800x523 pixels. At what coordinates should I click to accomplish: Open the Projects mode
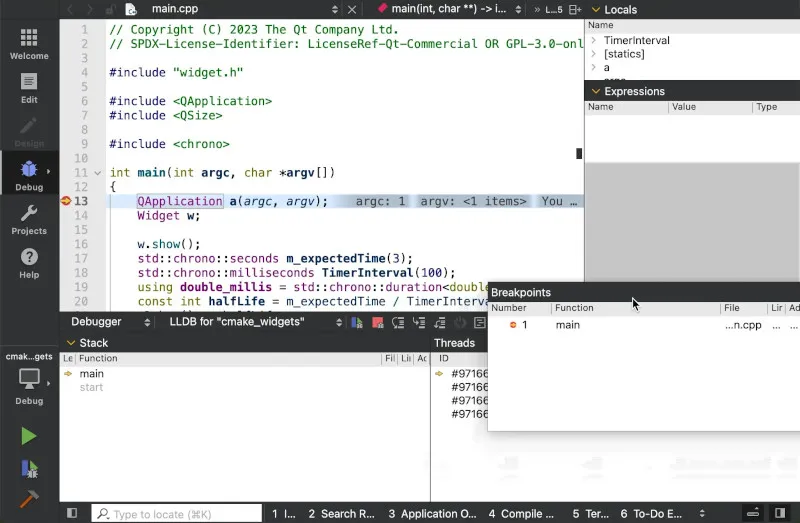[29, 219]
